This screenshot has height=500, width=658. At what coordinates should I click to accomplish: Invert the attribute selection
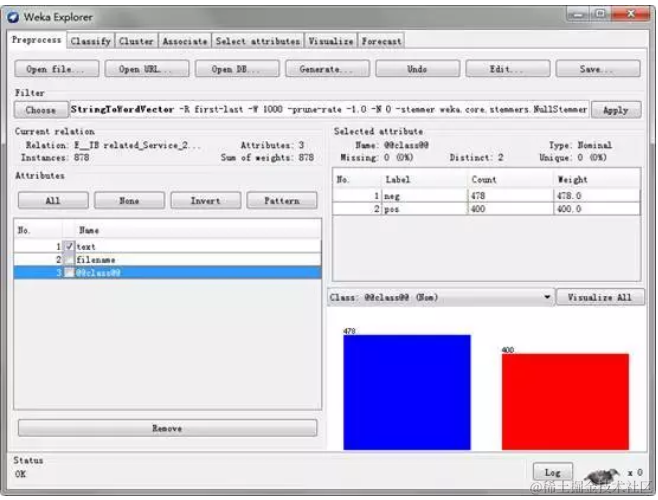click(206, 200)
